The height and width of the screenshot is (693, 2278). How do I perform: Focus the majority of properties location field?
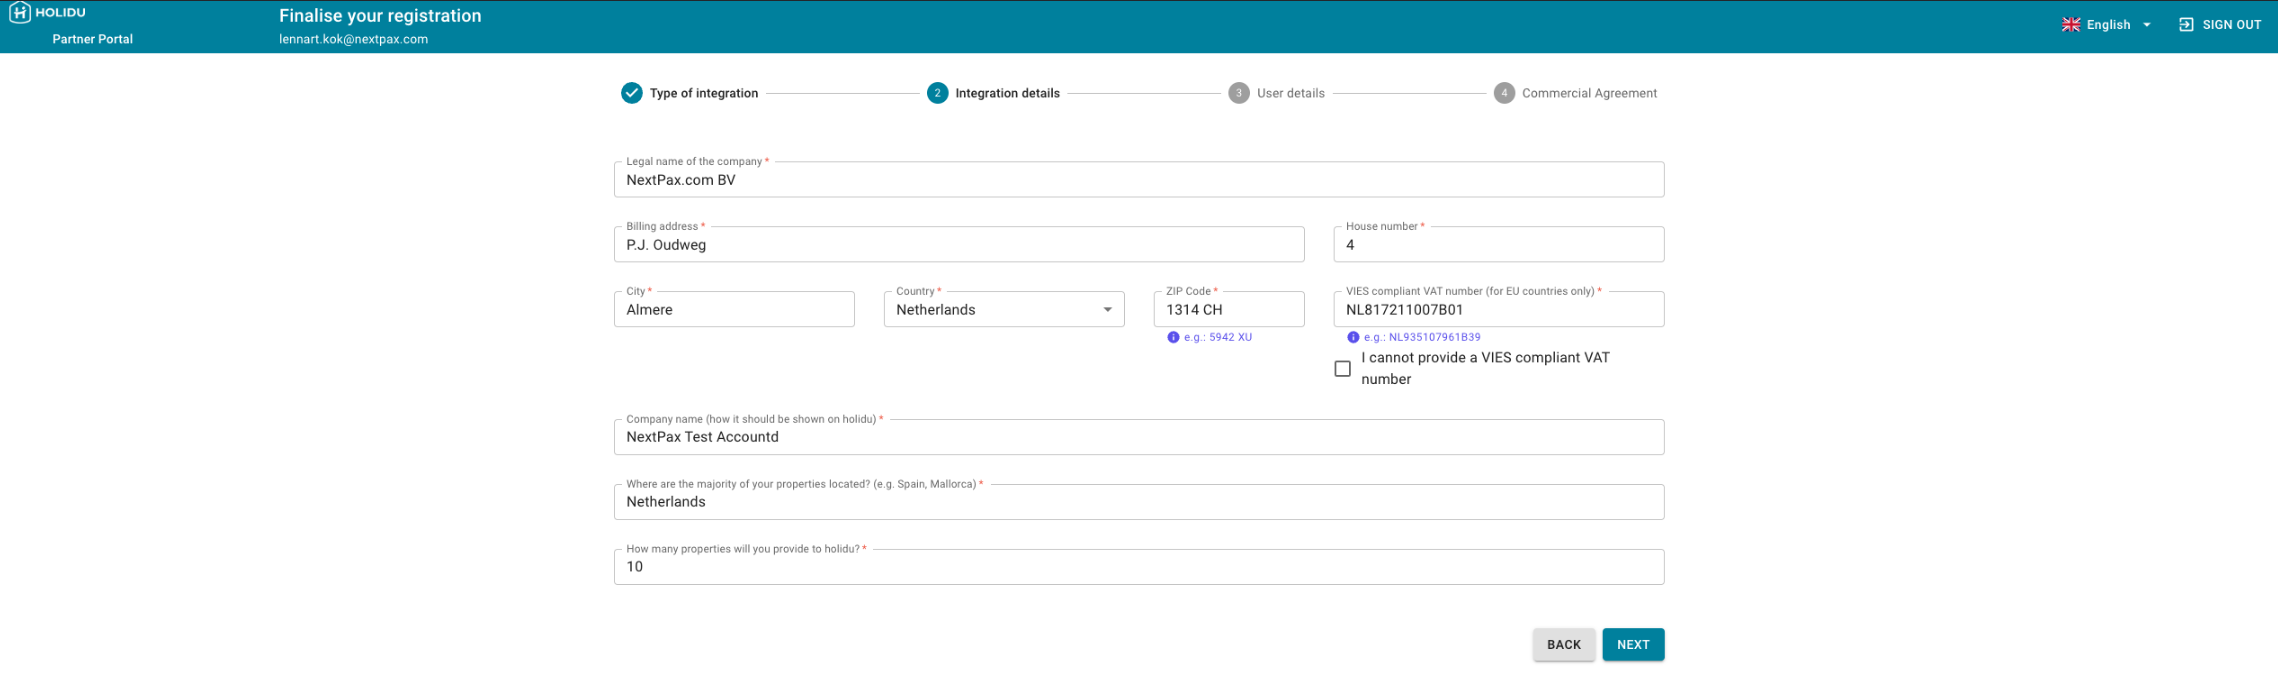(1138, 502)
